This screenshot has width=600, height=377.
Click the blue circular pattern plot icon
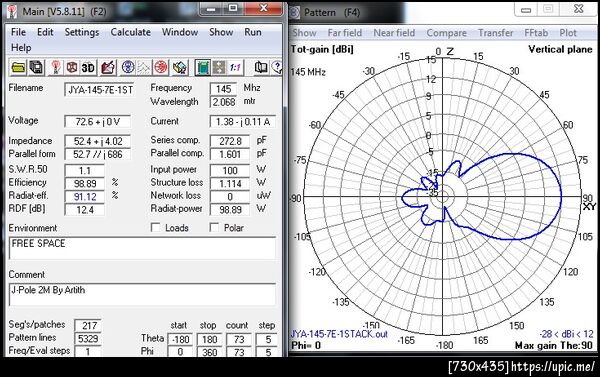click(128, 67)
